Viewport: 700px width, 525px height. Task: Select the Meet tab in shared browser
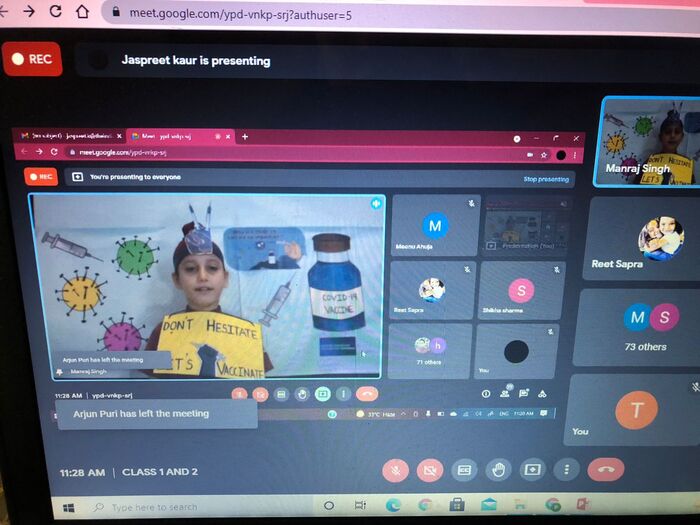click(x=181, y=136)
